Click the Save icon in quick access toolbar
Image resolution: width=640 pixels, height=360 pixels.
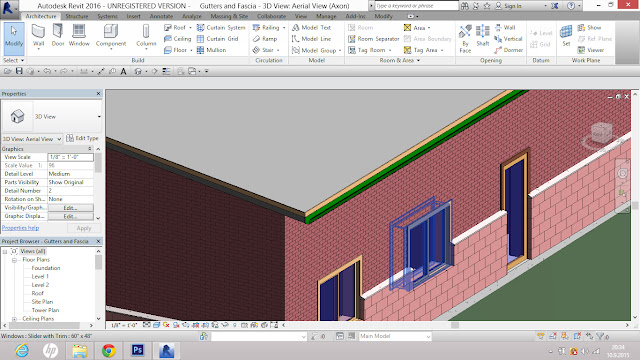coord(19,71)
